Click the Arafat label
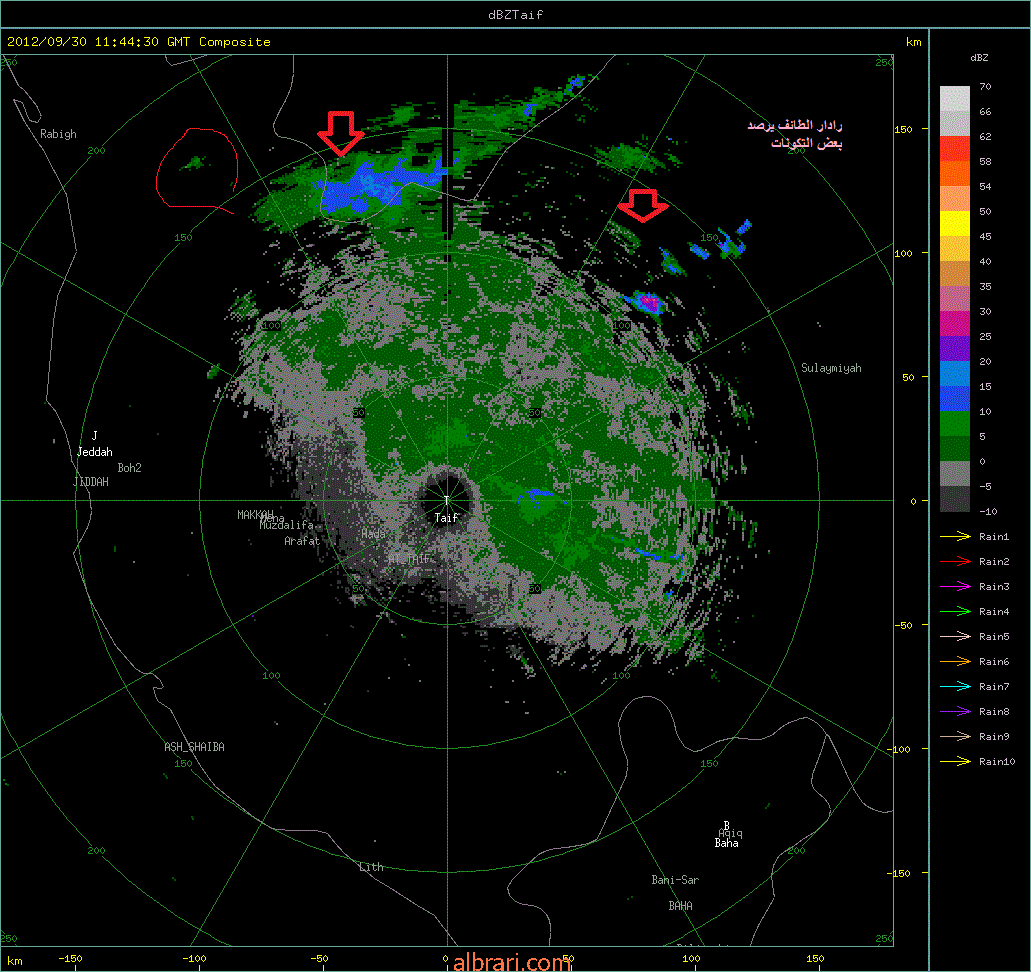 pos(302,541)
